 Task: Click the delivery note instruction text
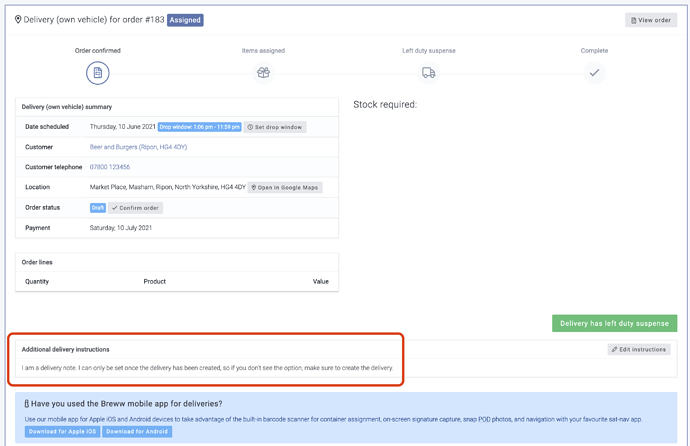coord(207,368)
